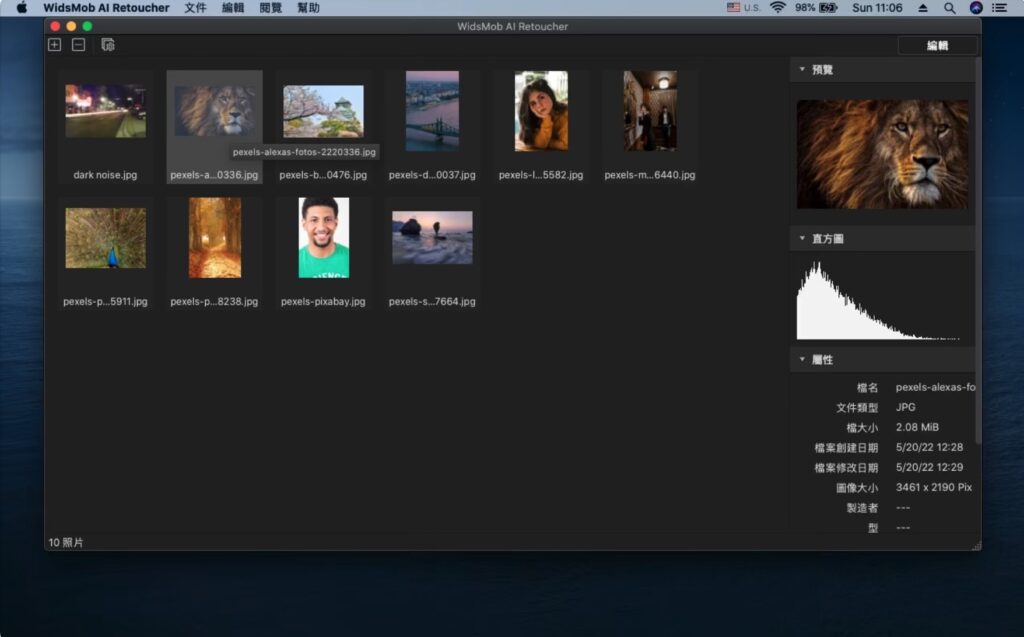
Task: Click the 編輯 button at top right
Action: point(937,45)
